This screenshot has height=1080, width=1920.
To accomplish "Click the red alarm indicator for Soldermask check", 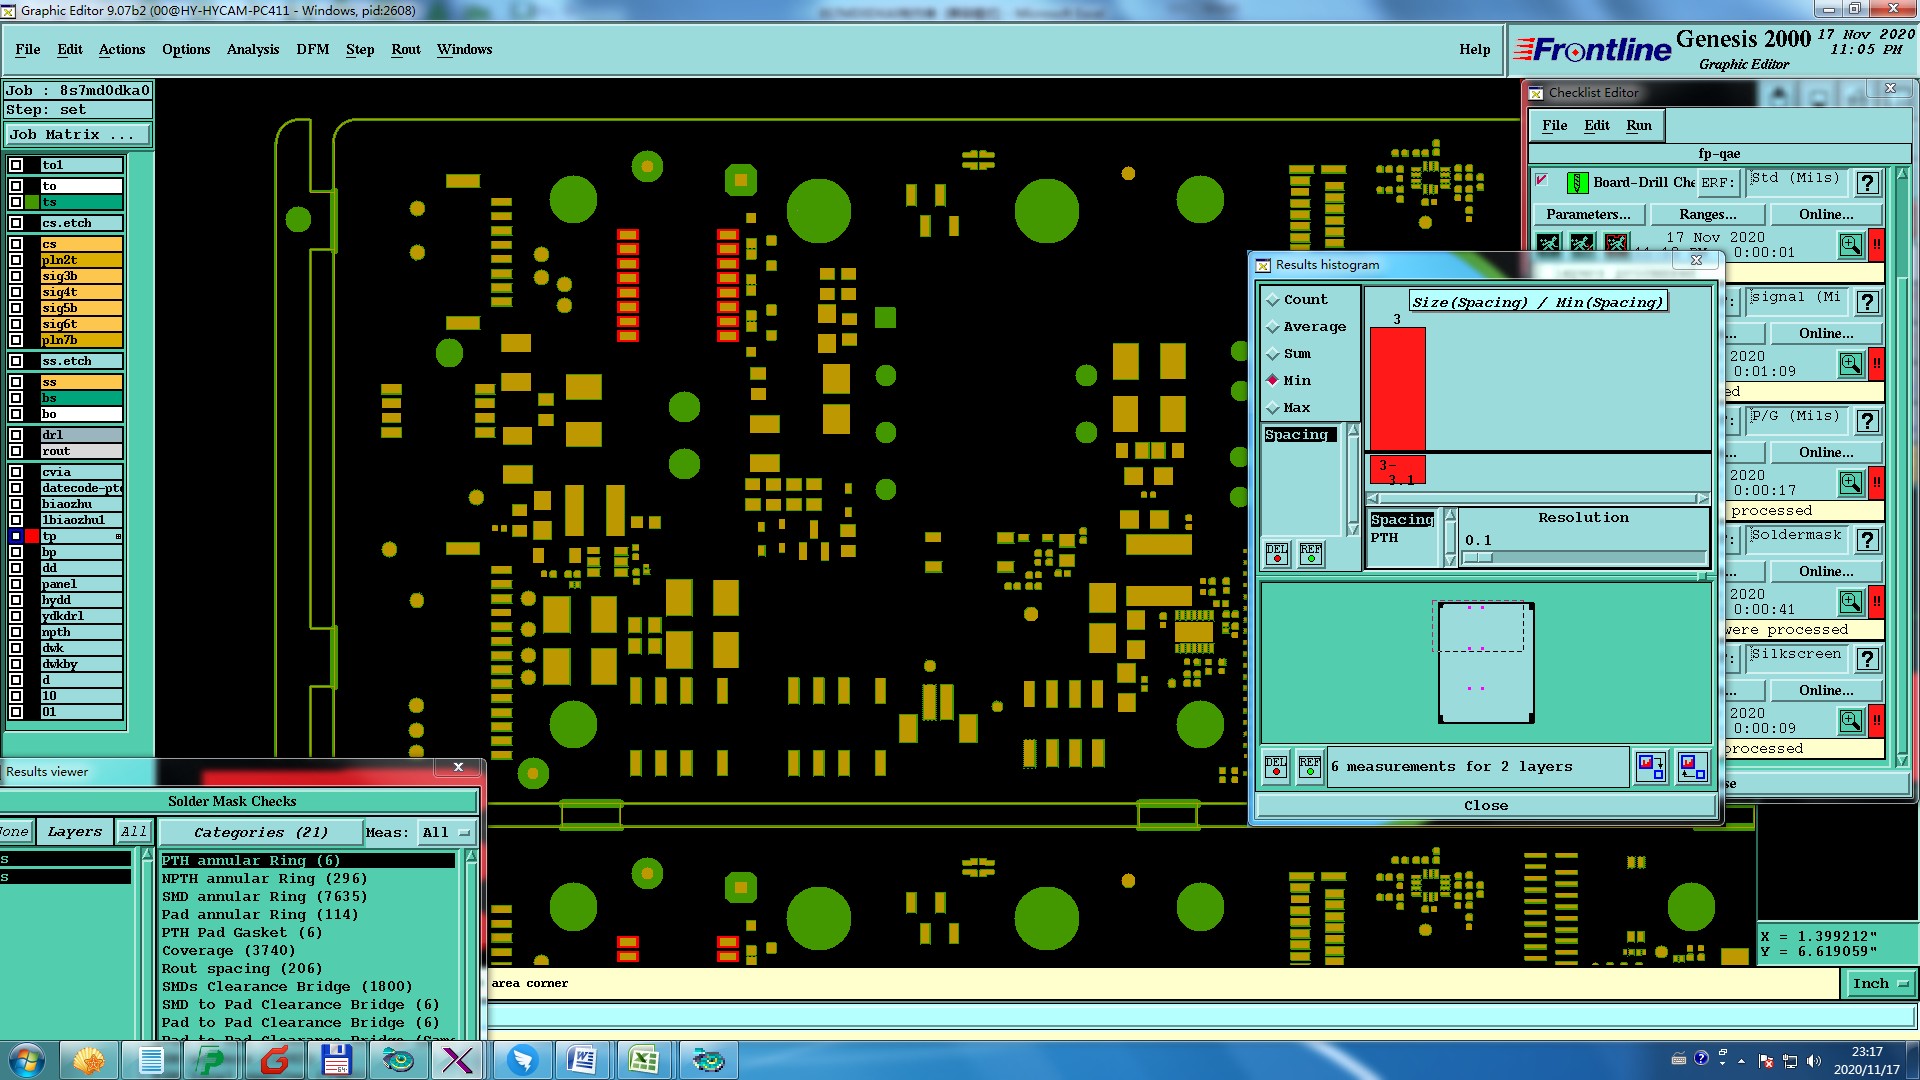I will point(1877,602).
